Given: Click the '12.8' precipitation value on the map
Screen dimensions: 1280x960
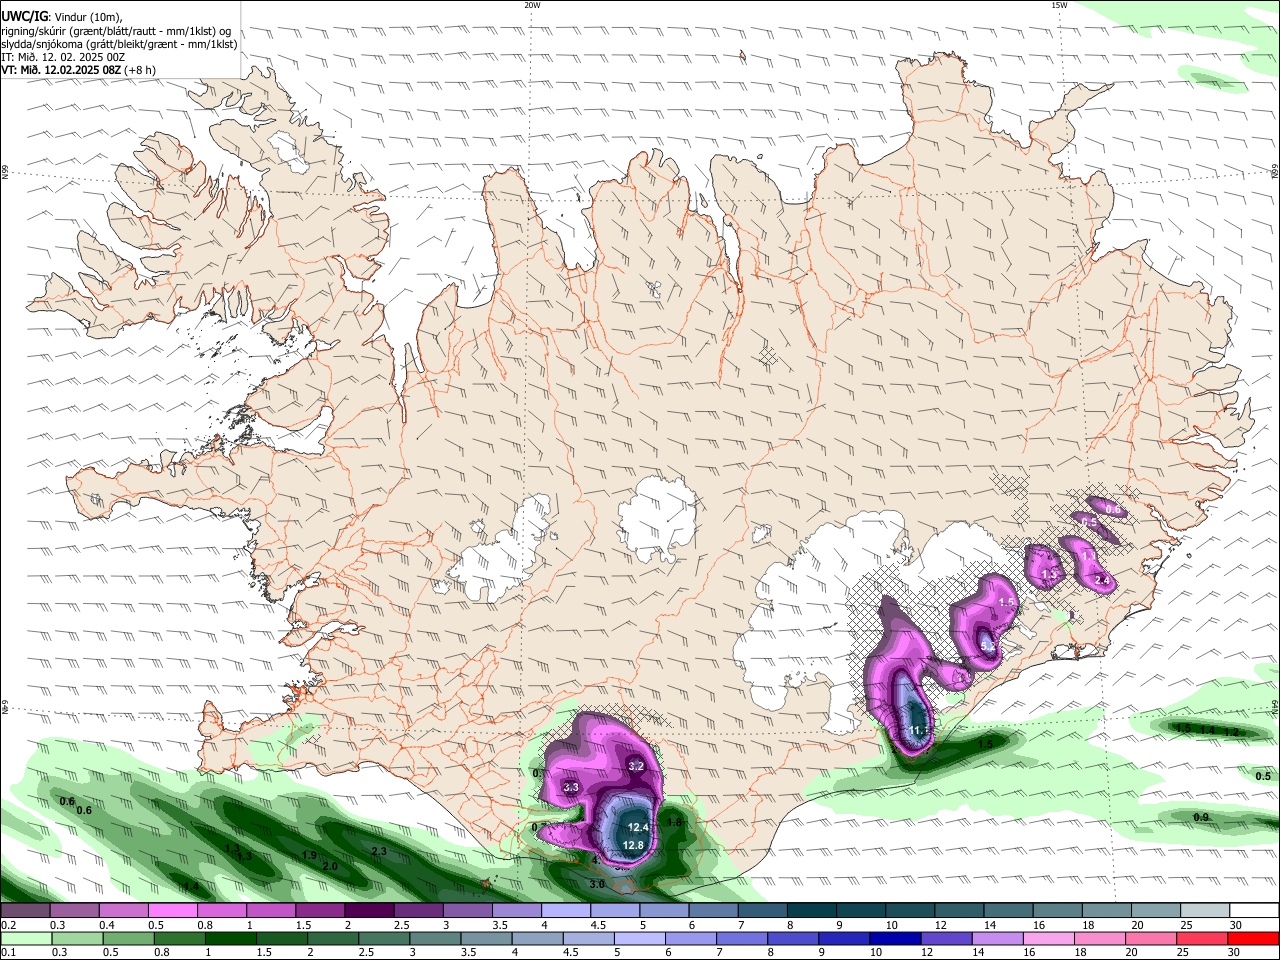Looking at the screenshot, I should (633, 845).
